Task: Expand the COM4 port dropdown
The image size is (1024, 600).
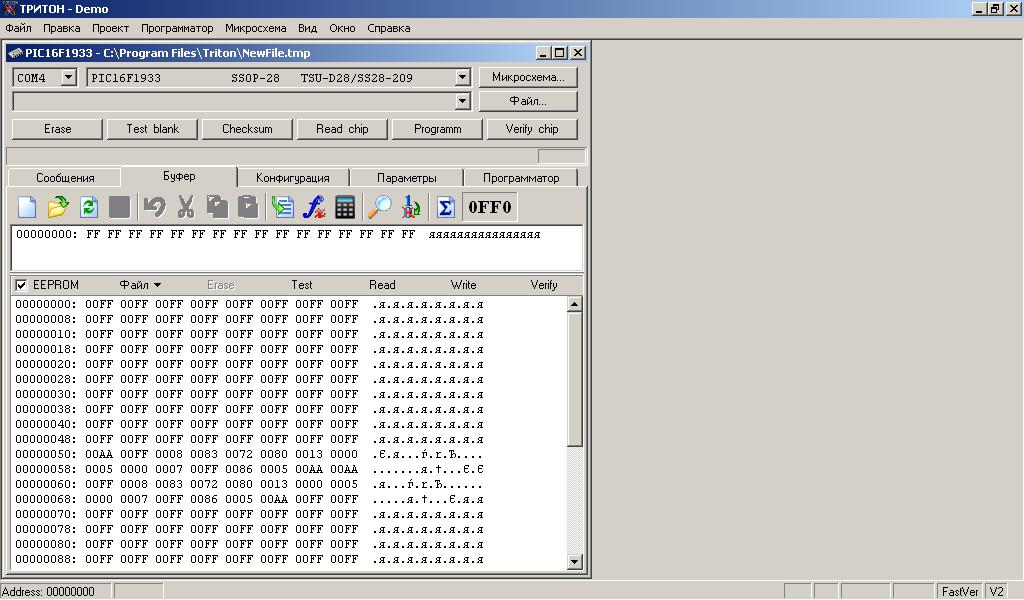Action: (68, 77)
